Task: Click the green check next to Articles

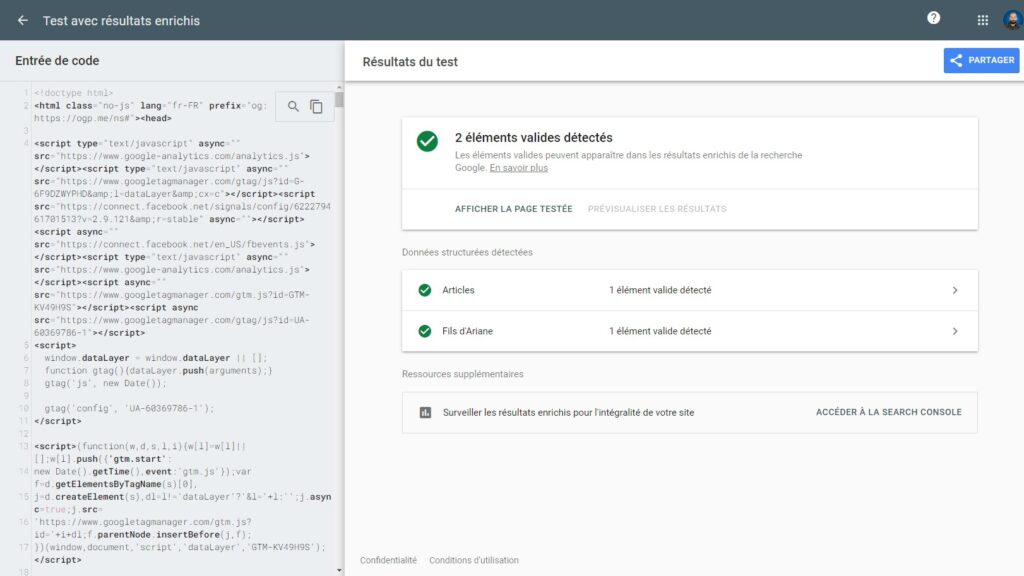Action: 424,290
